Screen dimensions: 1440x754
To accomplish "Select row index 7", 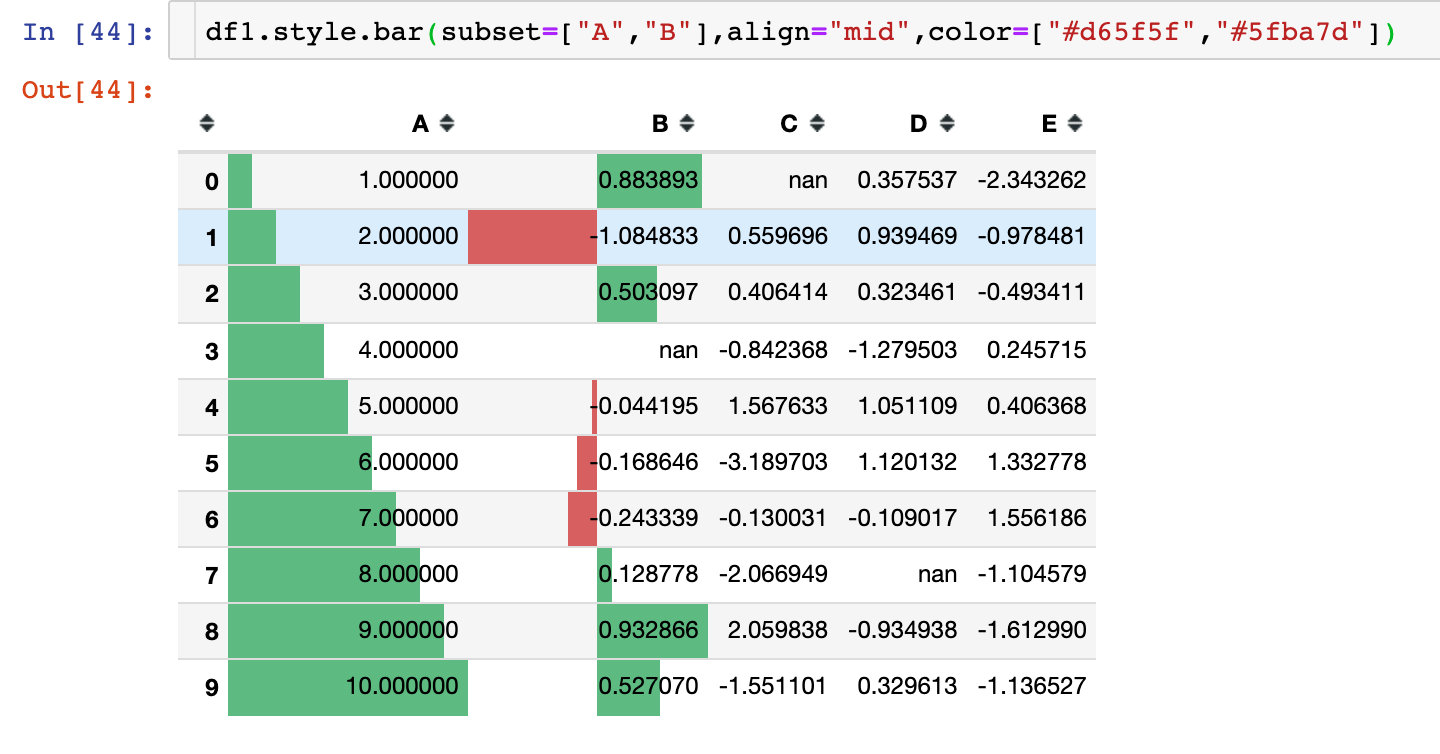I will point(211,575).
